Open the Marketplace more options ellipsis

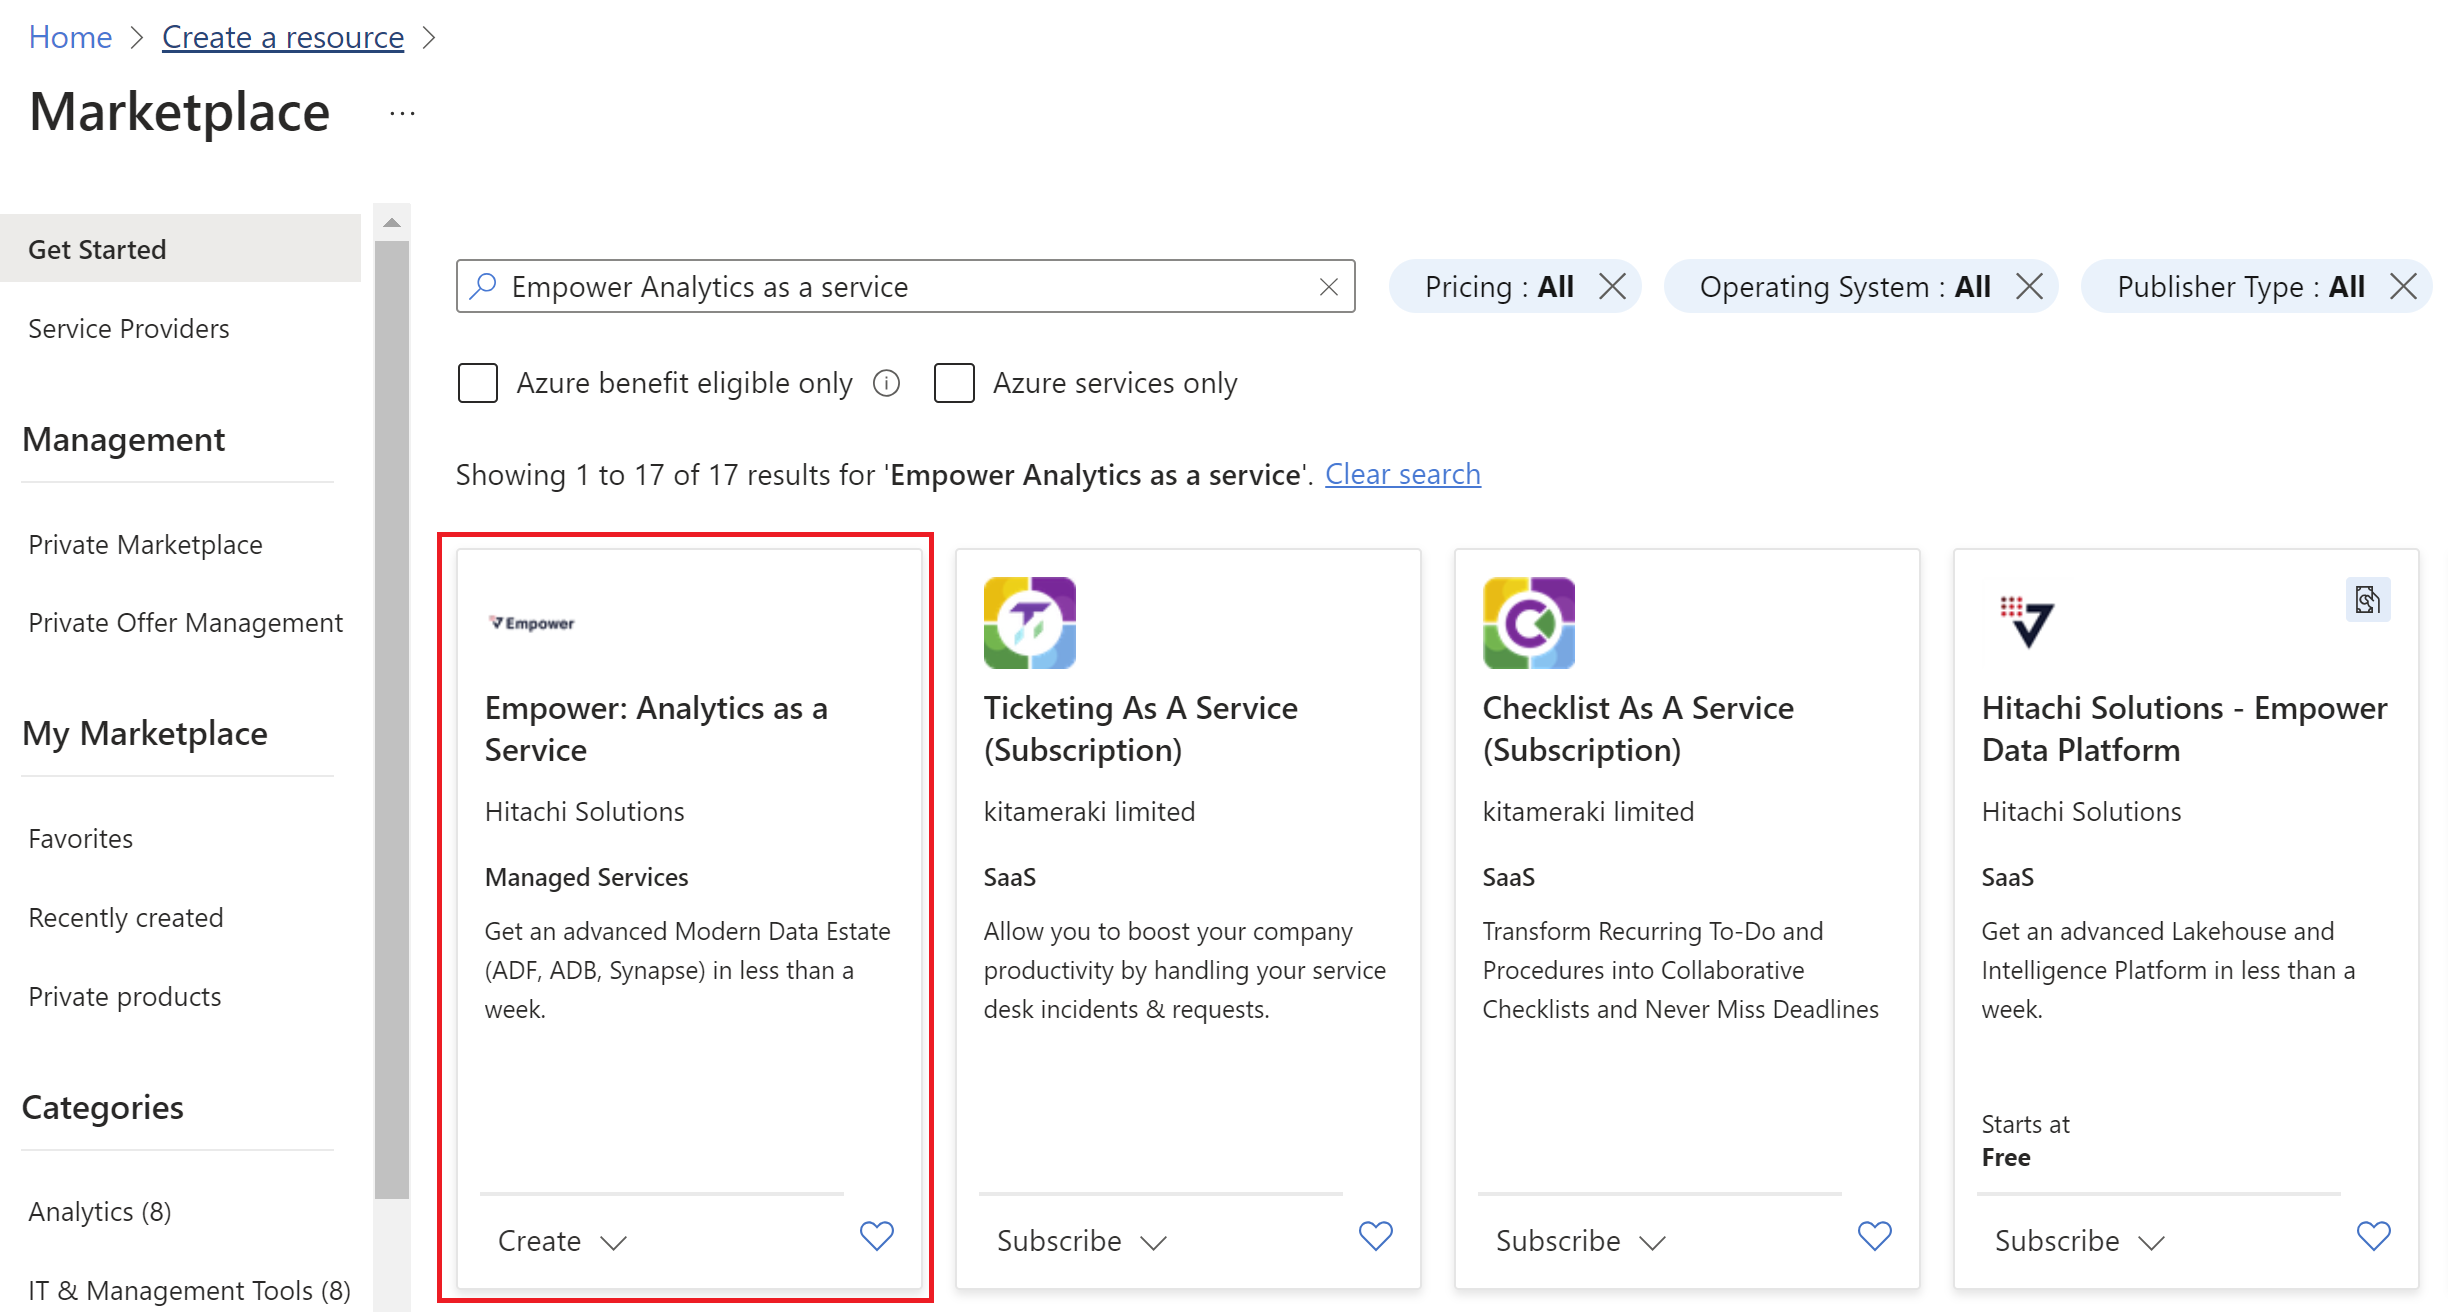pyautogui.click(x=402, y=114)
